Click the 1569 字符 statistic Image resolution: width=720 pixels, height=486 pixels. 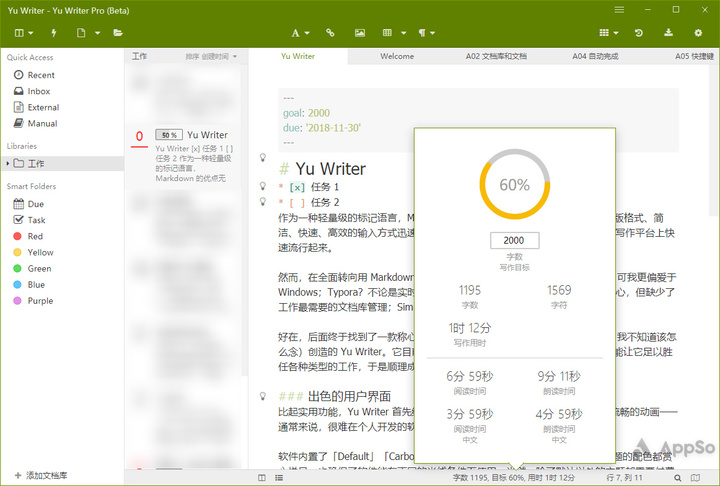pos(559,296)
